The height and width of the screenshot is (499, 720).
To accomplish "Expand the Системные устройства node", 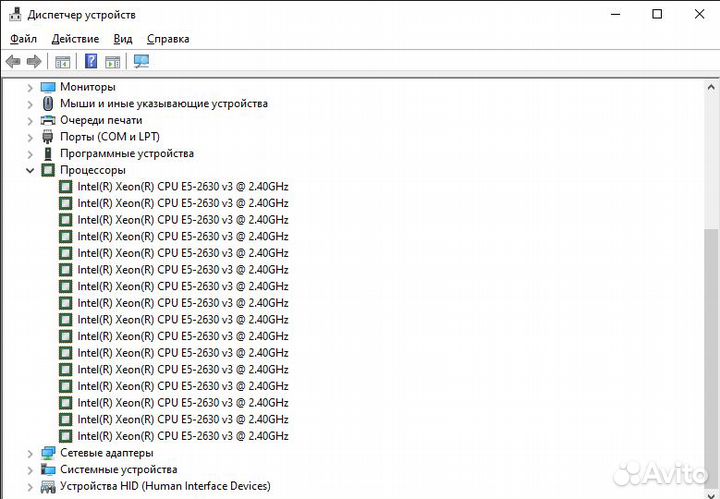I will point(30,470).
